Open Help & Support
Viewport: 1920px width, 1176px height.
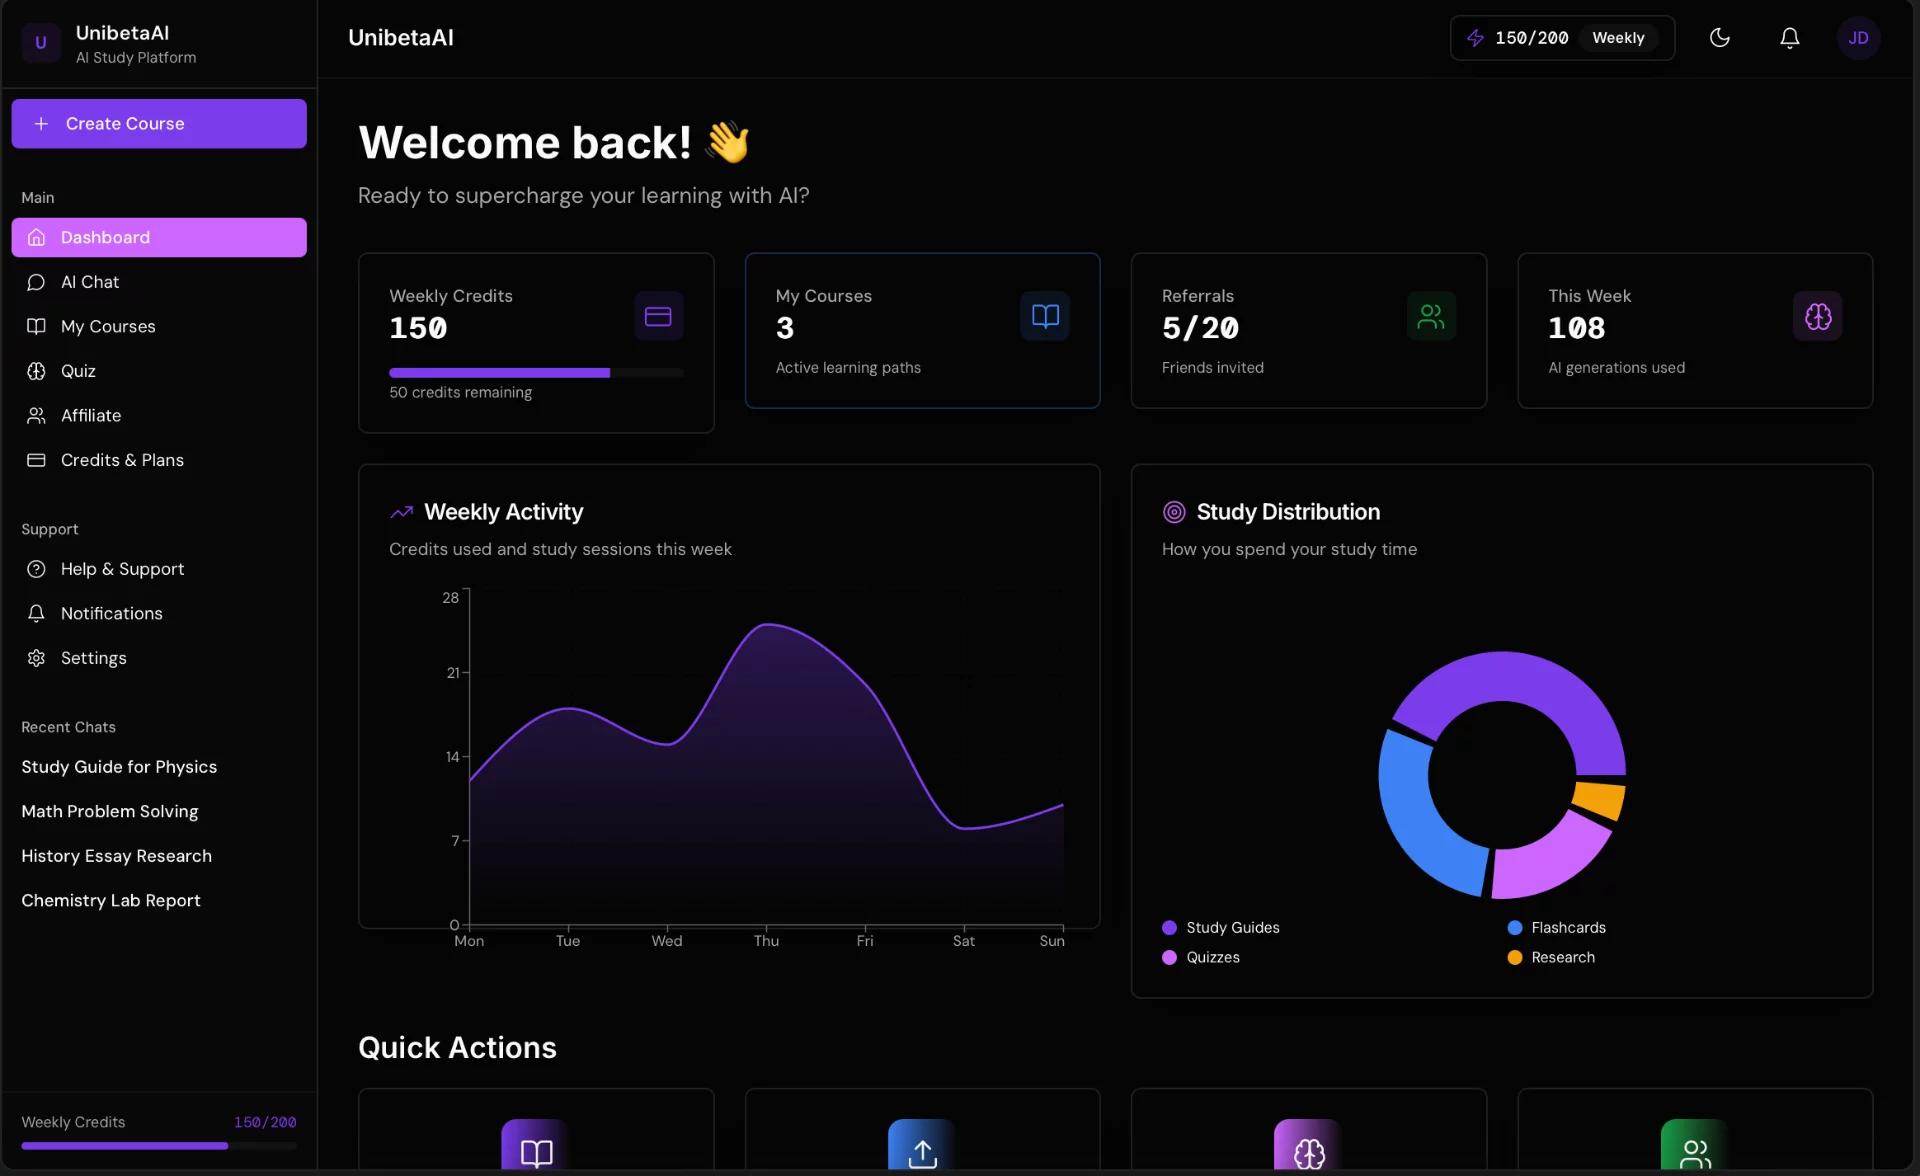(x=159, y=569)
